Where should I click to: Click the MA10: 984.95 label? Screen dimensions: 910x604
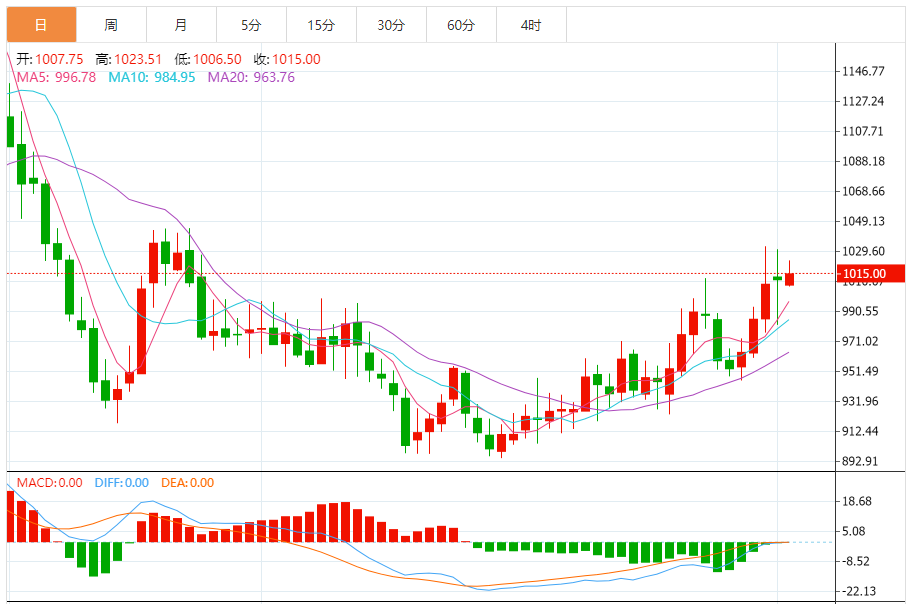(151, 77)
